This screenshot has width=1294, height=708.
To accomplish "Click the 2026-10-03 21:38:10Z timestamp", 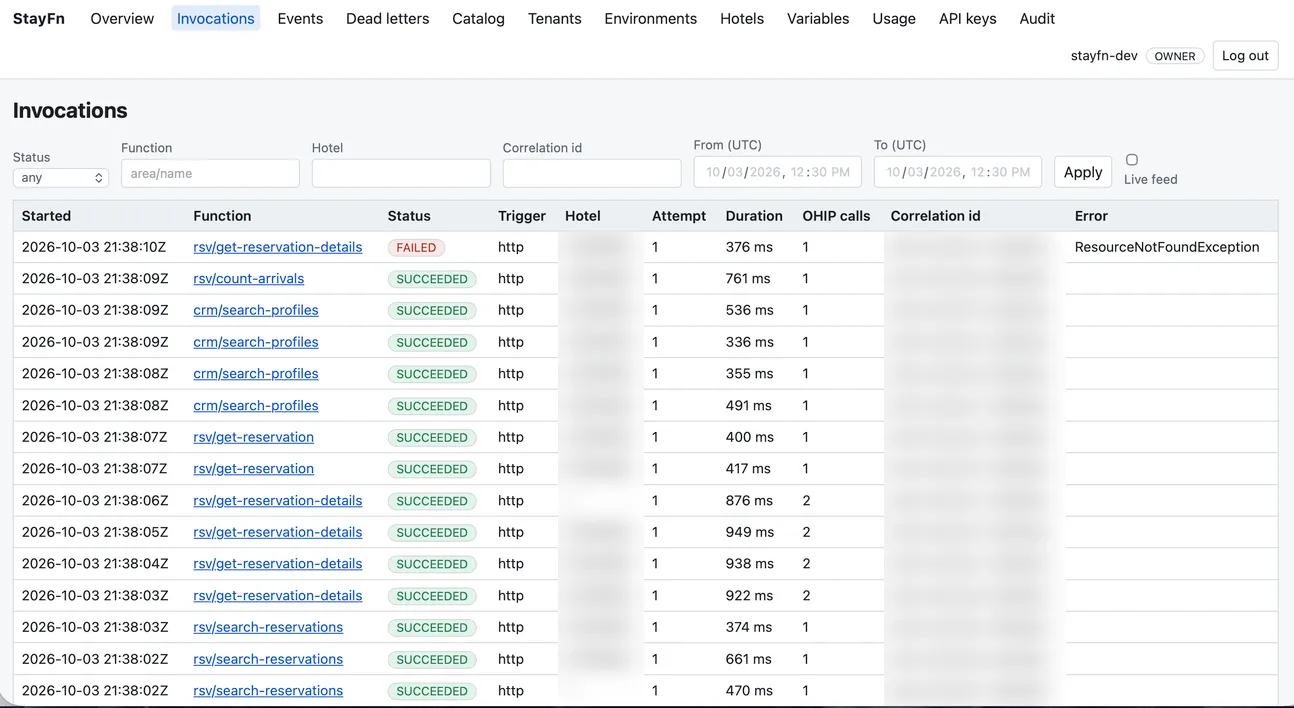I will click(x=95, y=247).
